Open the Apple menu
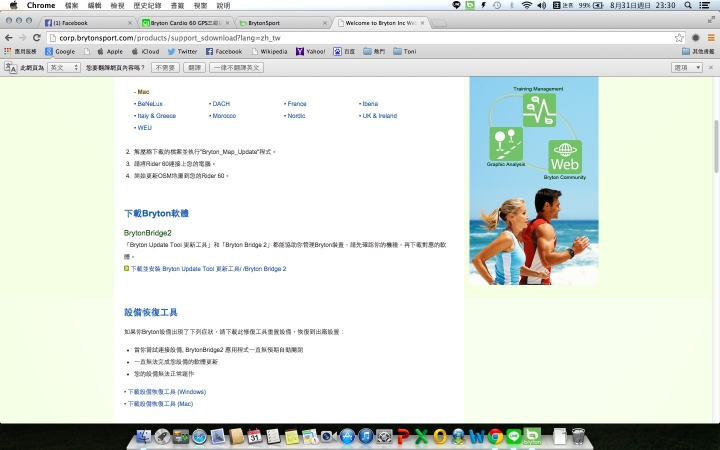Viewport: 720px width, 450px height. (x=13, y=5)
